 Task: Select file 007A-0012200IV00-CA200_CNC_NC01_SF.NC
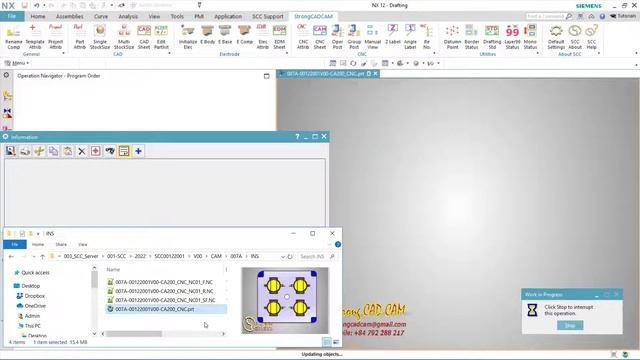(x=165, y=300)
